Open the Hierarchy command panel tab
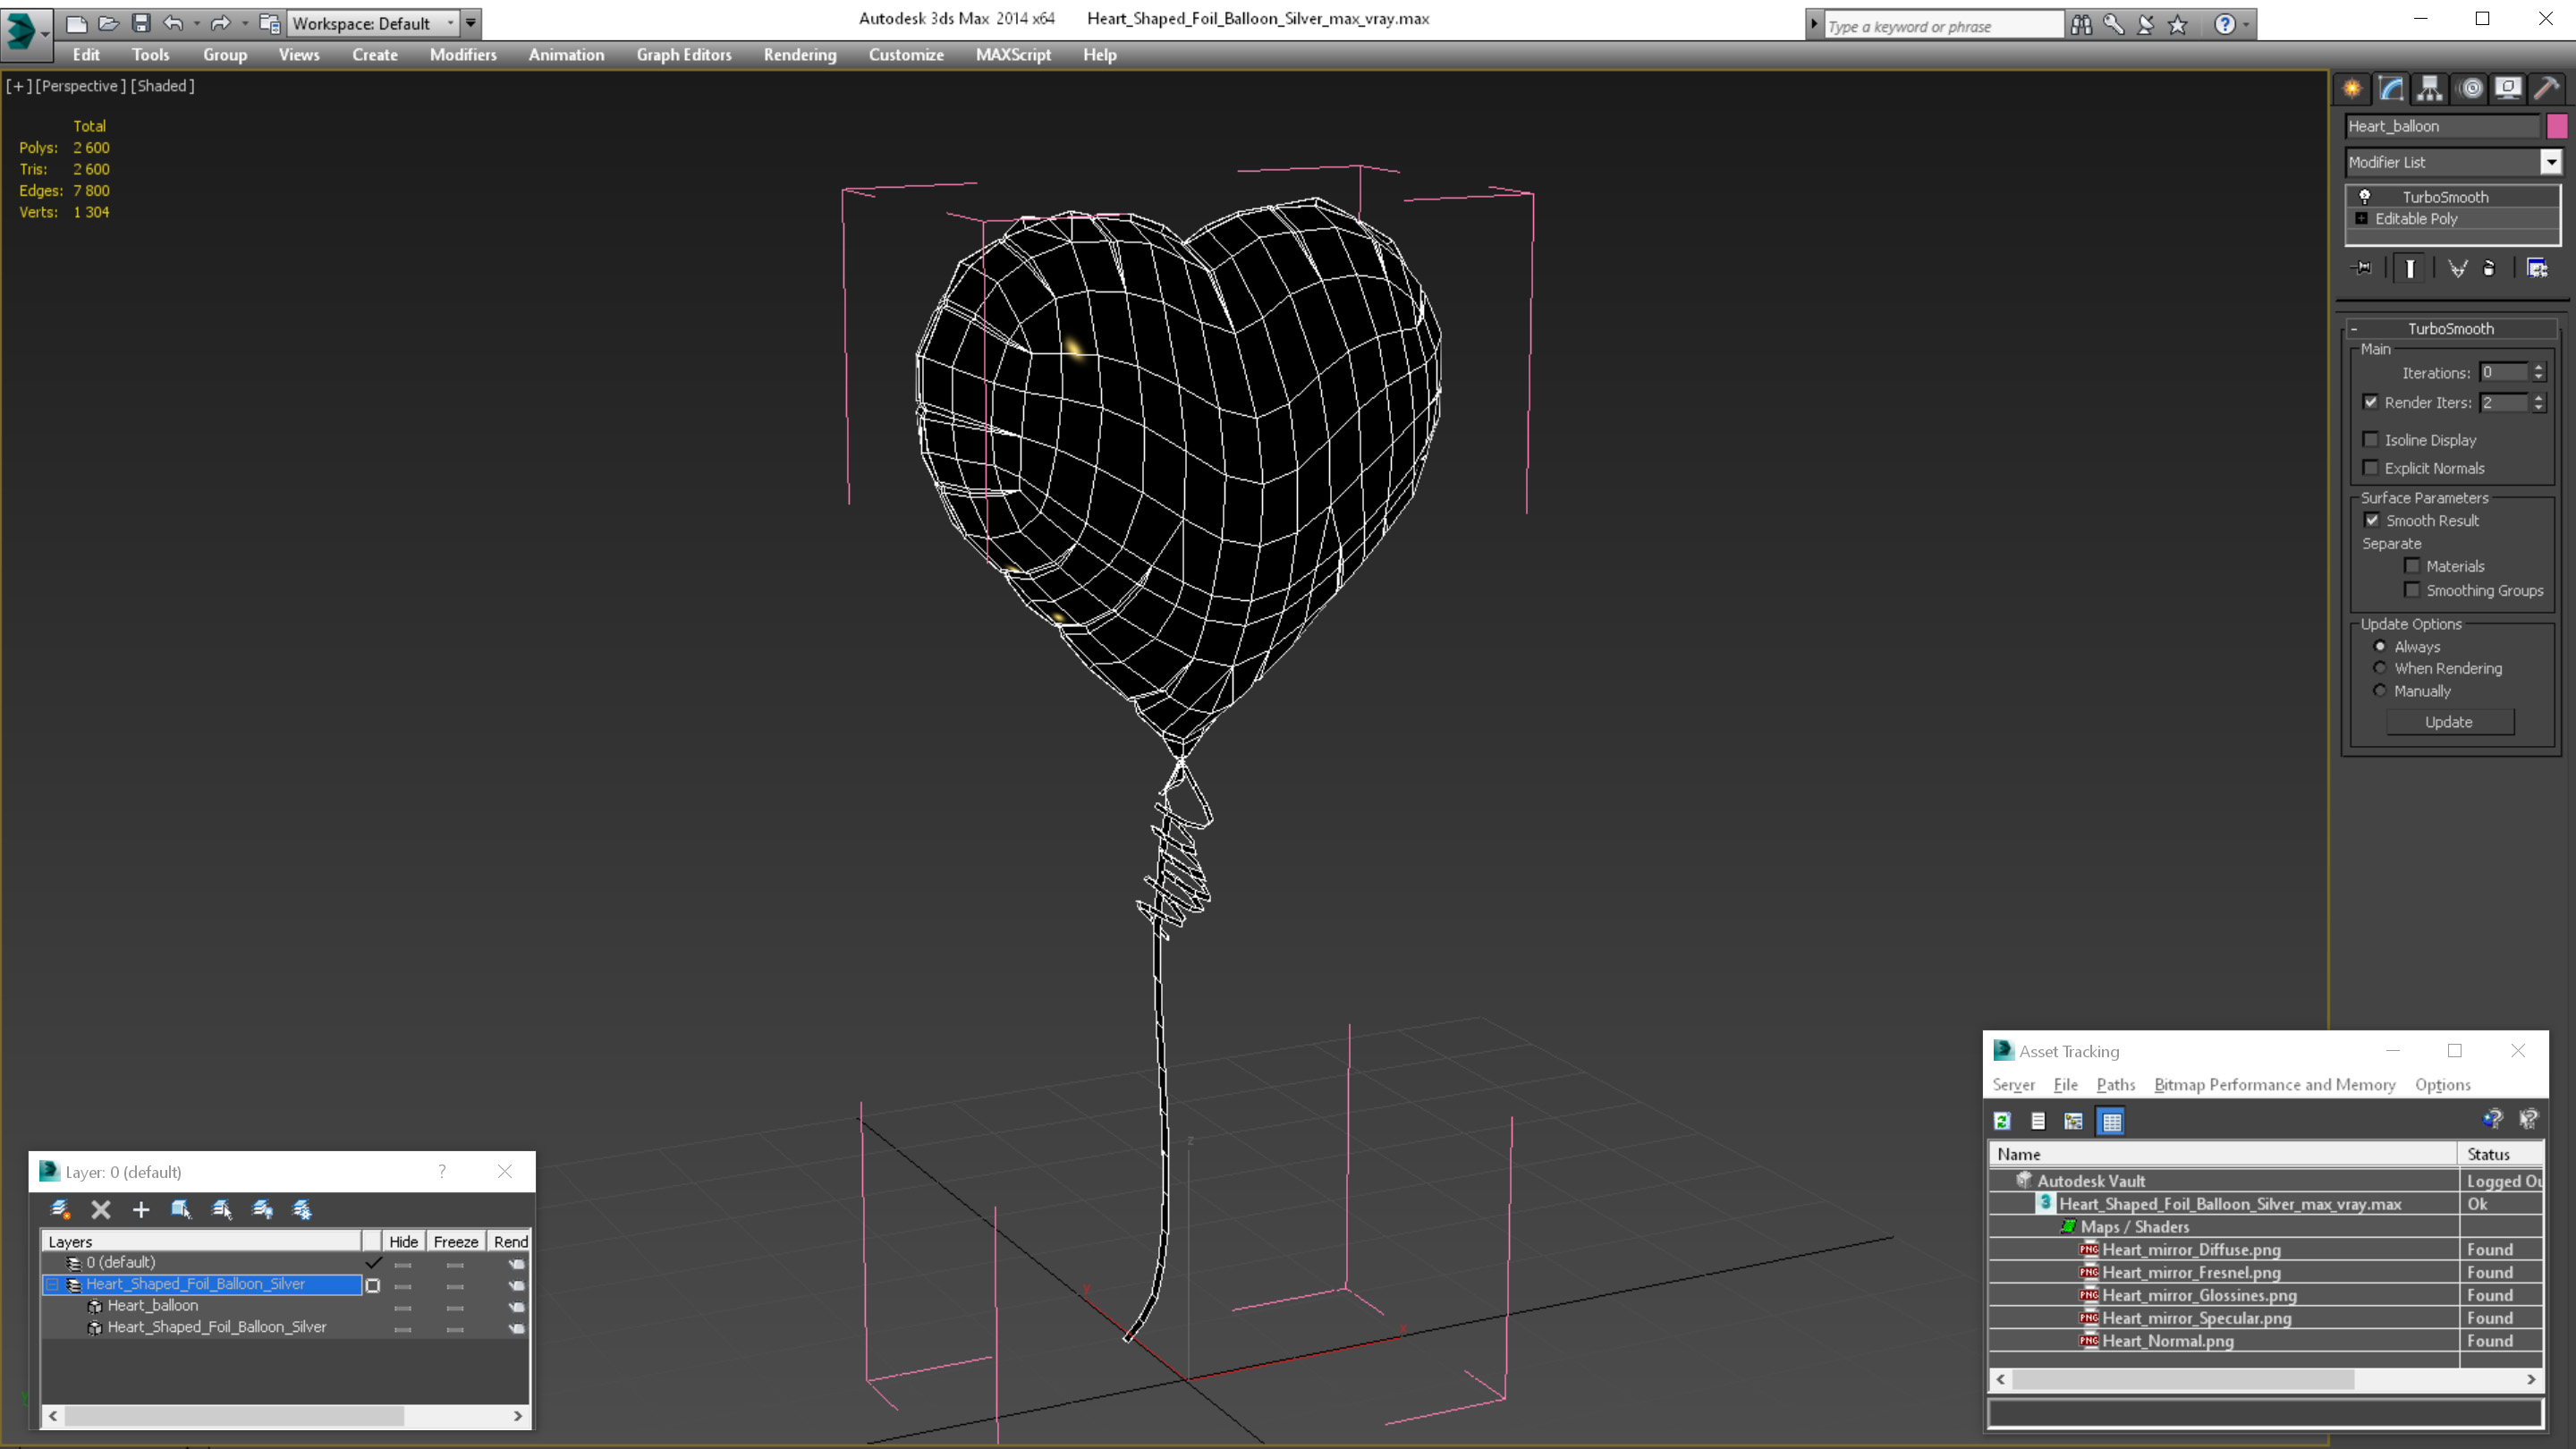 [x=2430, y=89]
